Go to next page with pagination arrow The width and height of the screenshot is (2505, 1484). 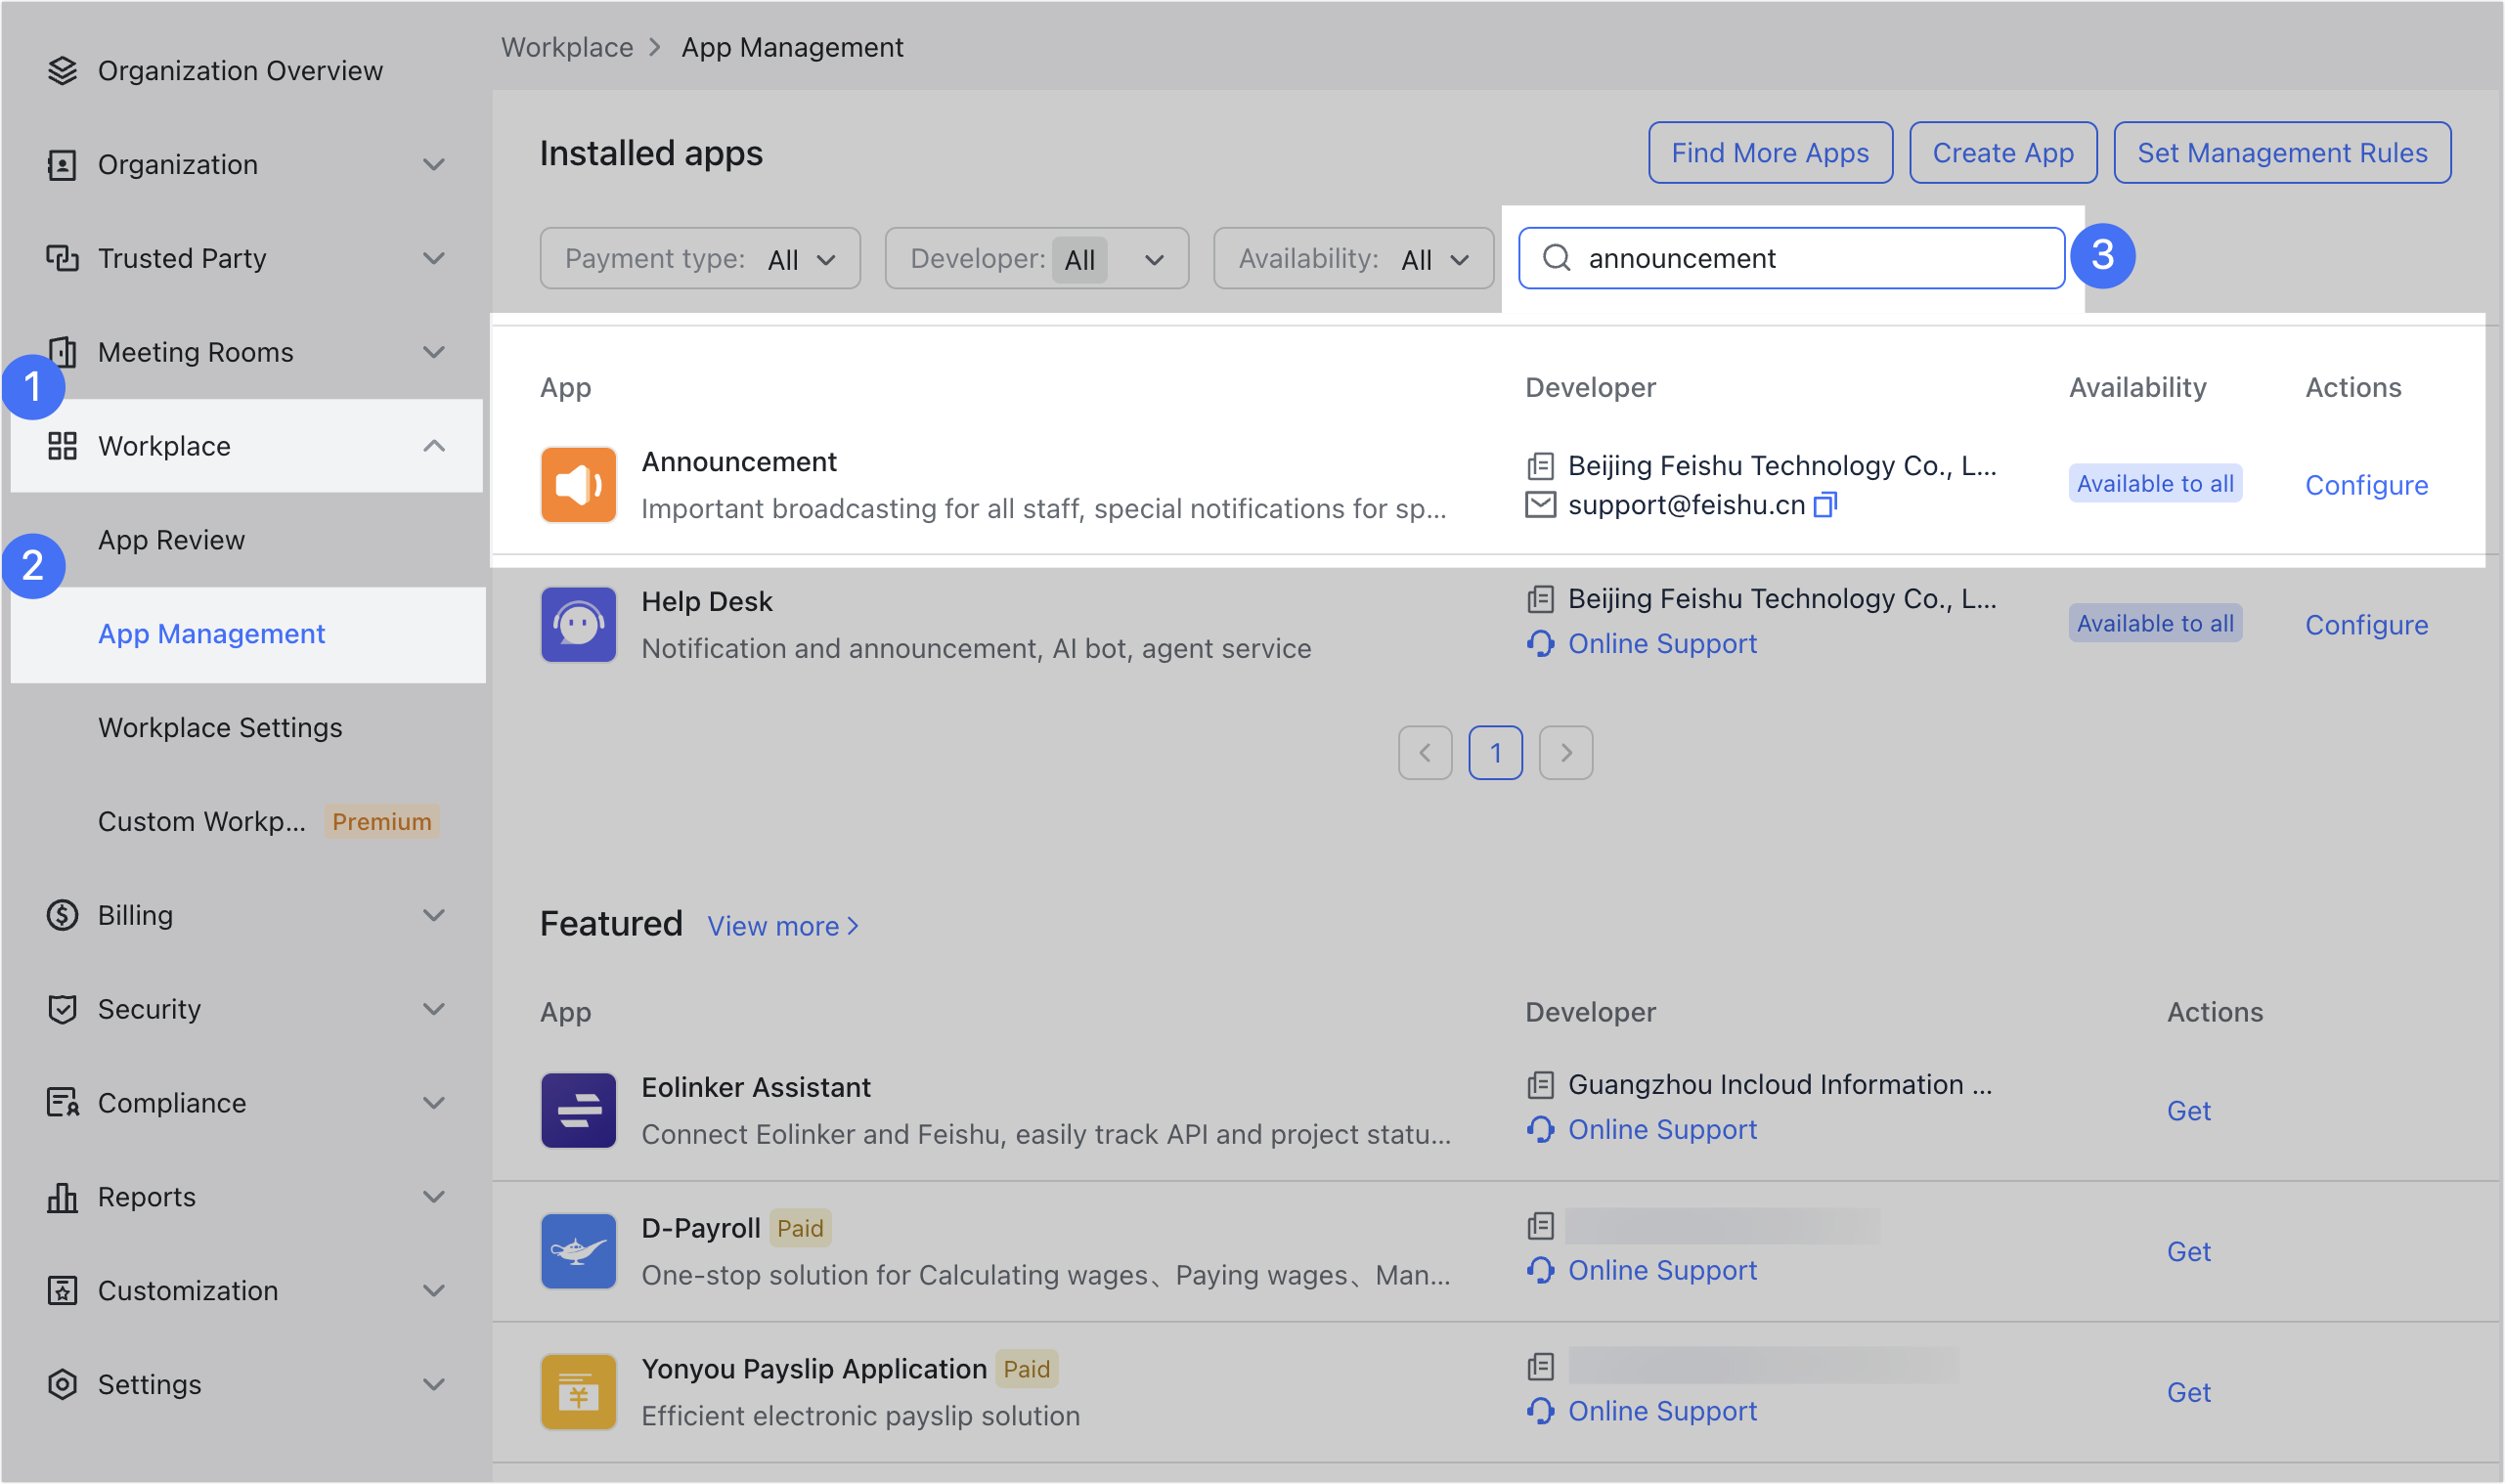[x=1565, y=753]
